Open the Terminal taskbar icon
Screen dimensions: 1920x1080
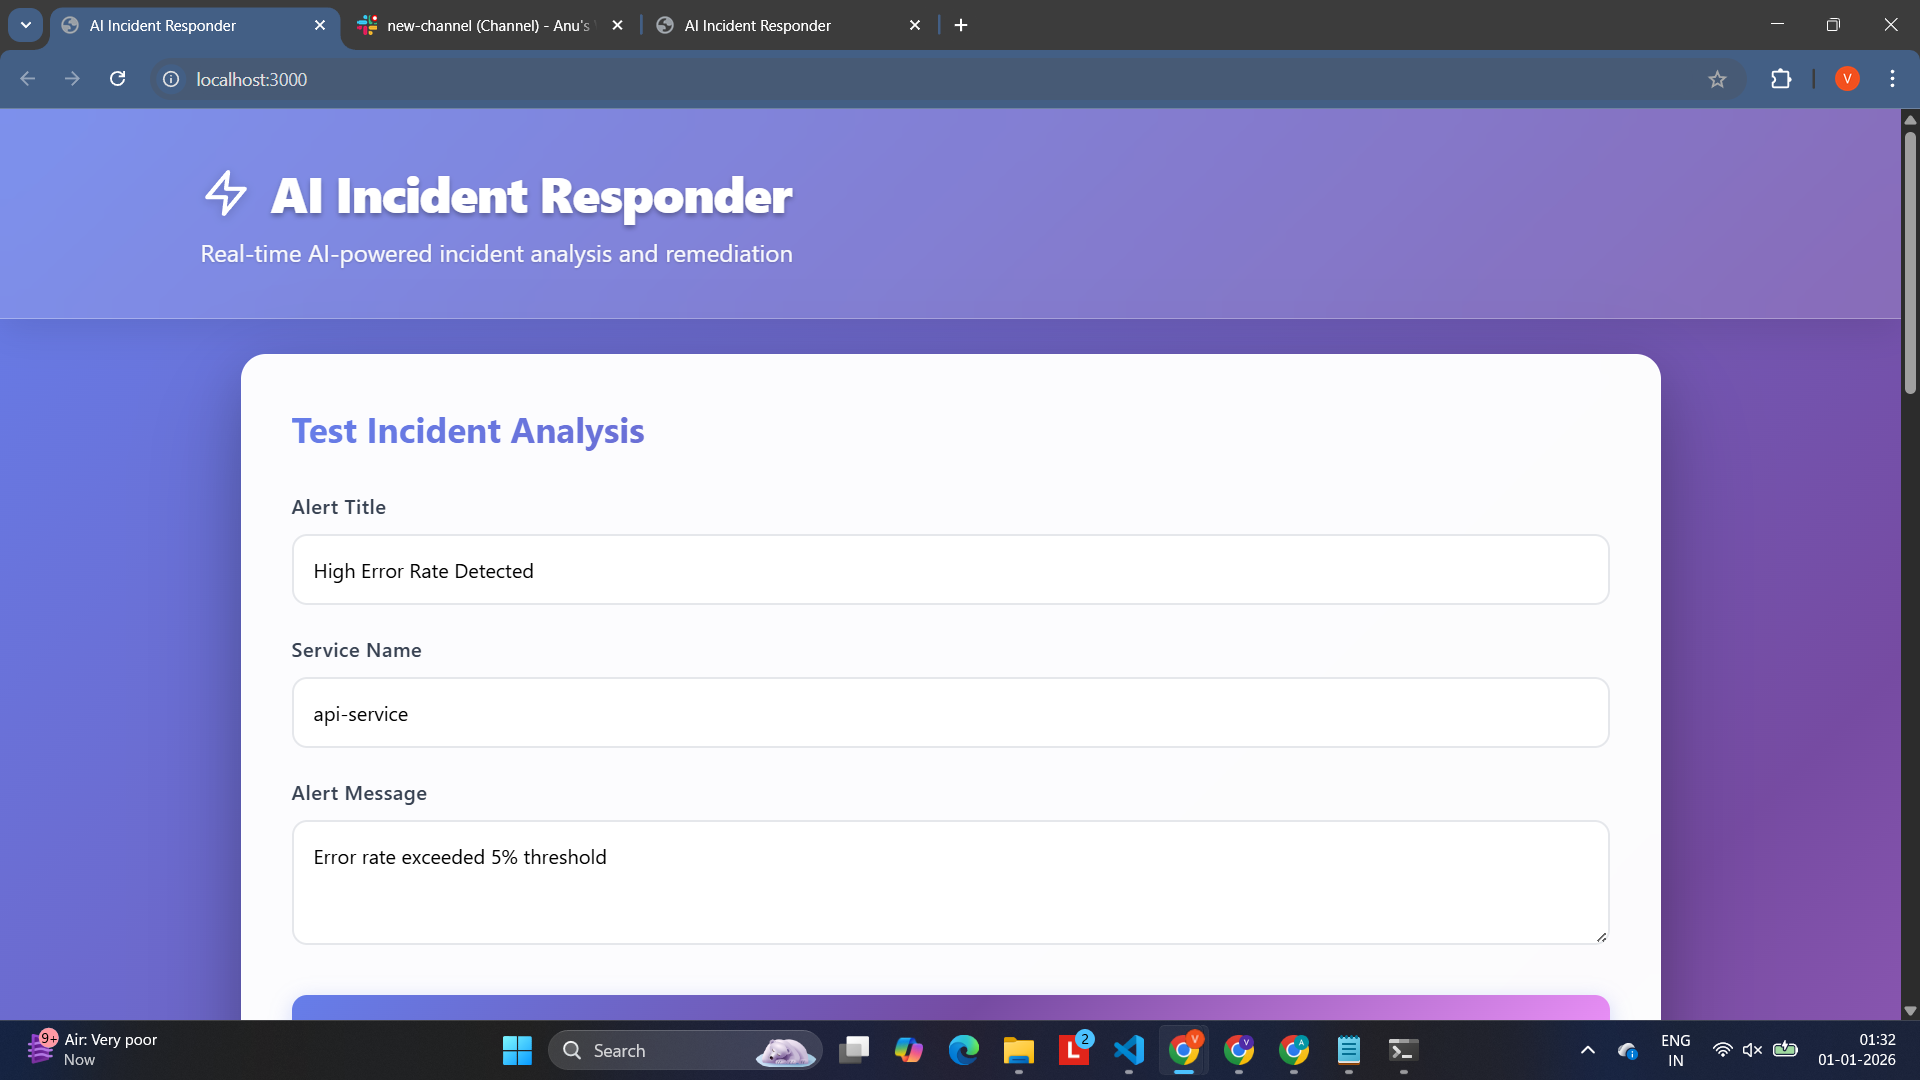(x=1403, y=1050)
